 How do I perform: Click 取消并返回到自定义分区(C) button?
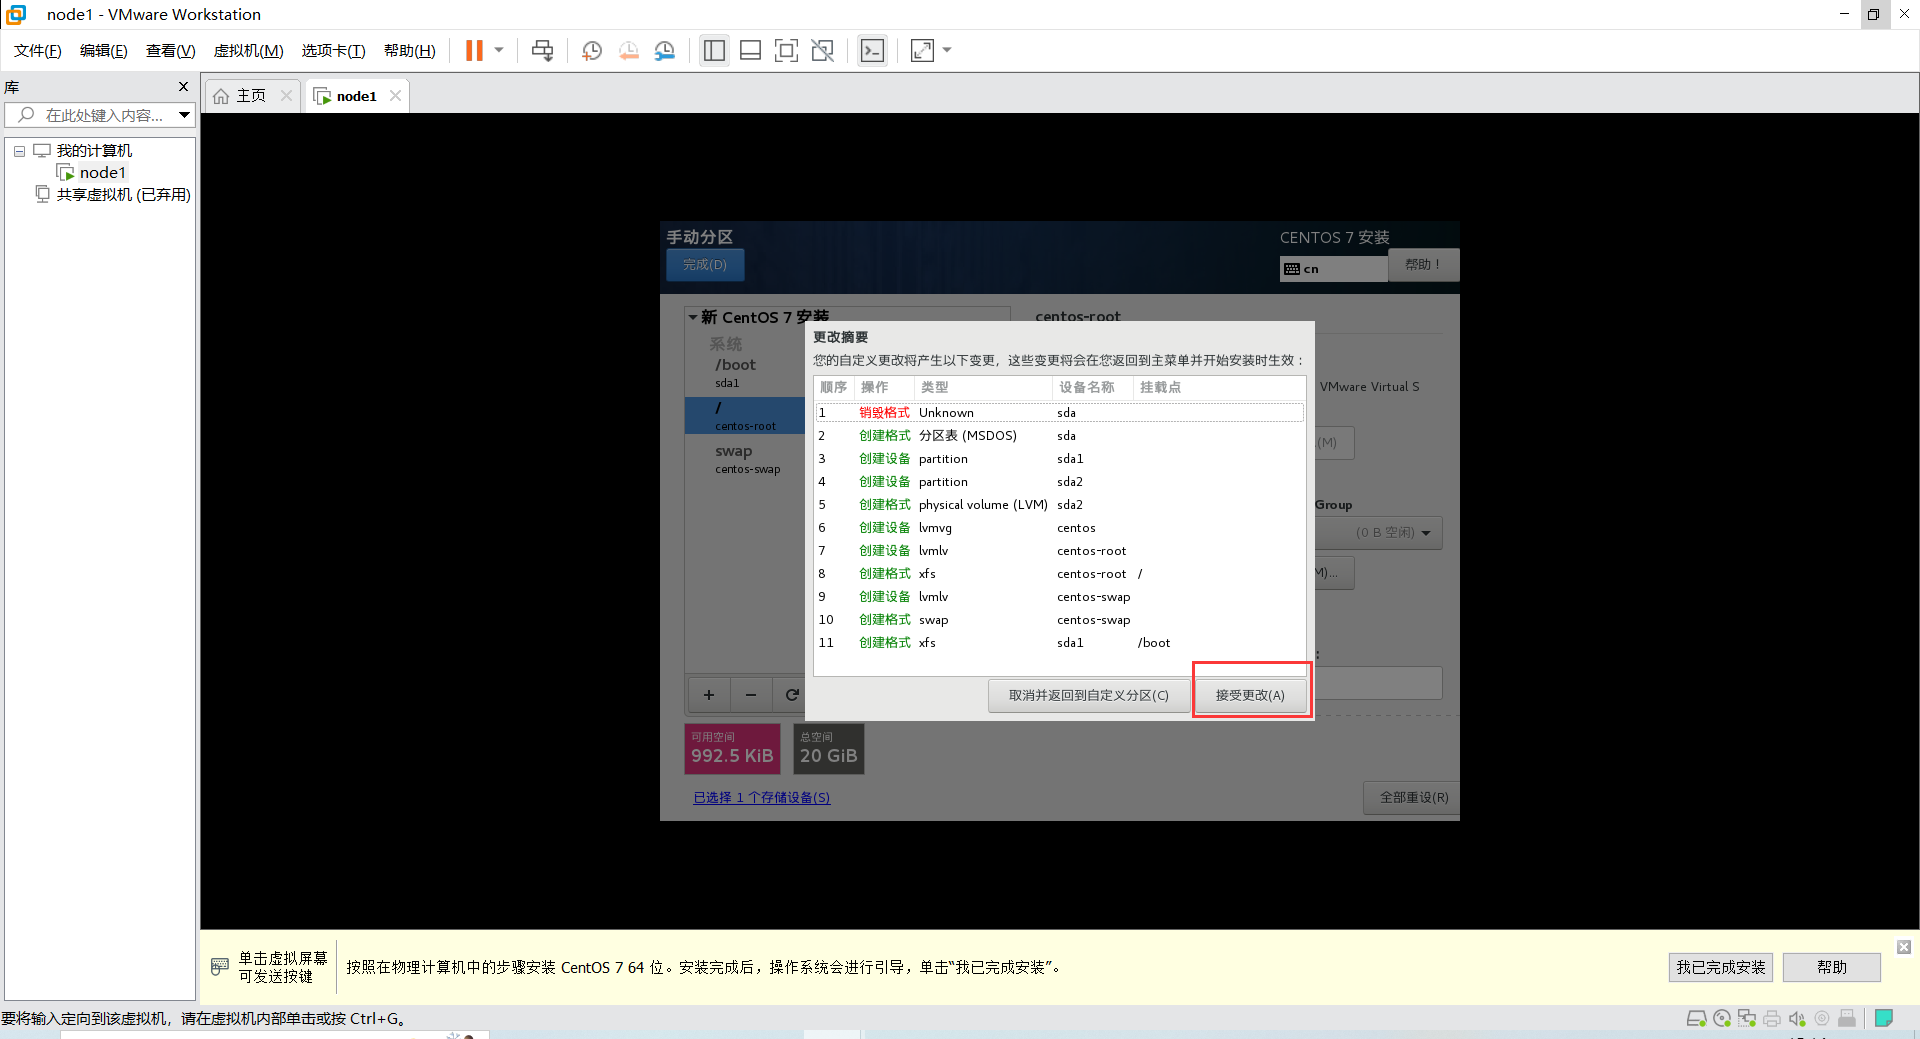[1089, 695]
